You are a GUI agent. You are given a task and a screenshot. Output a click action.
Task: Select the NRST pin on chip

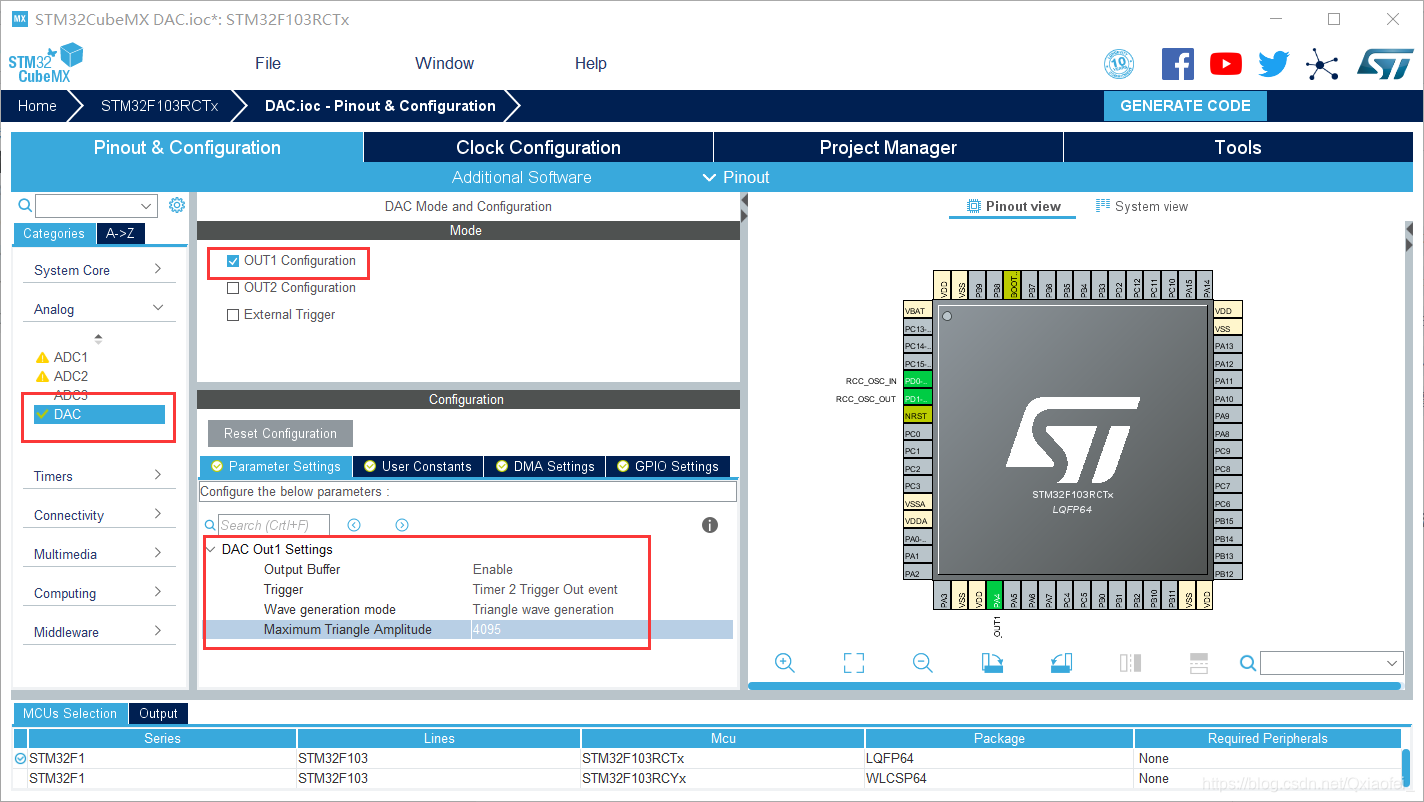[x=917, y=415]
